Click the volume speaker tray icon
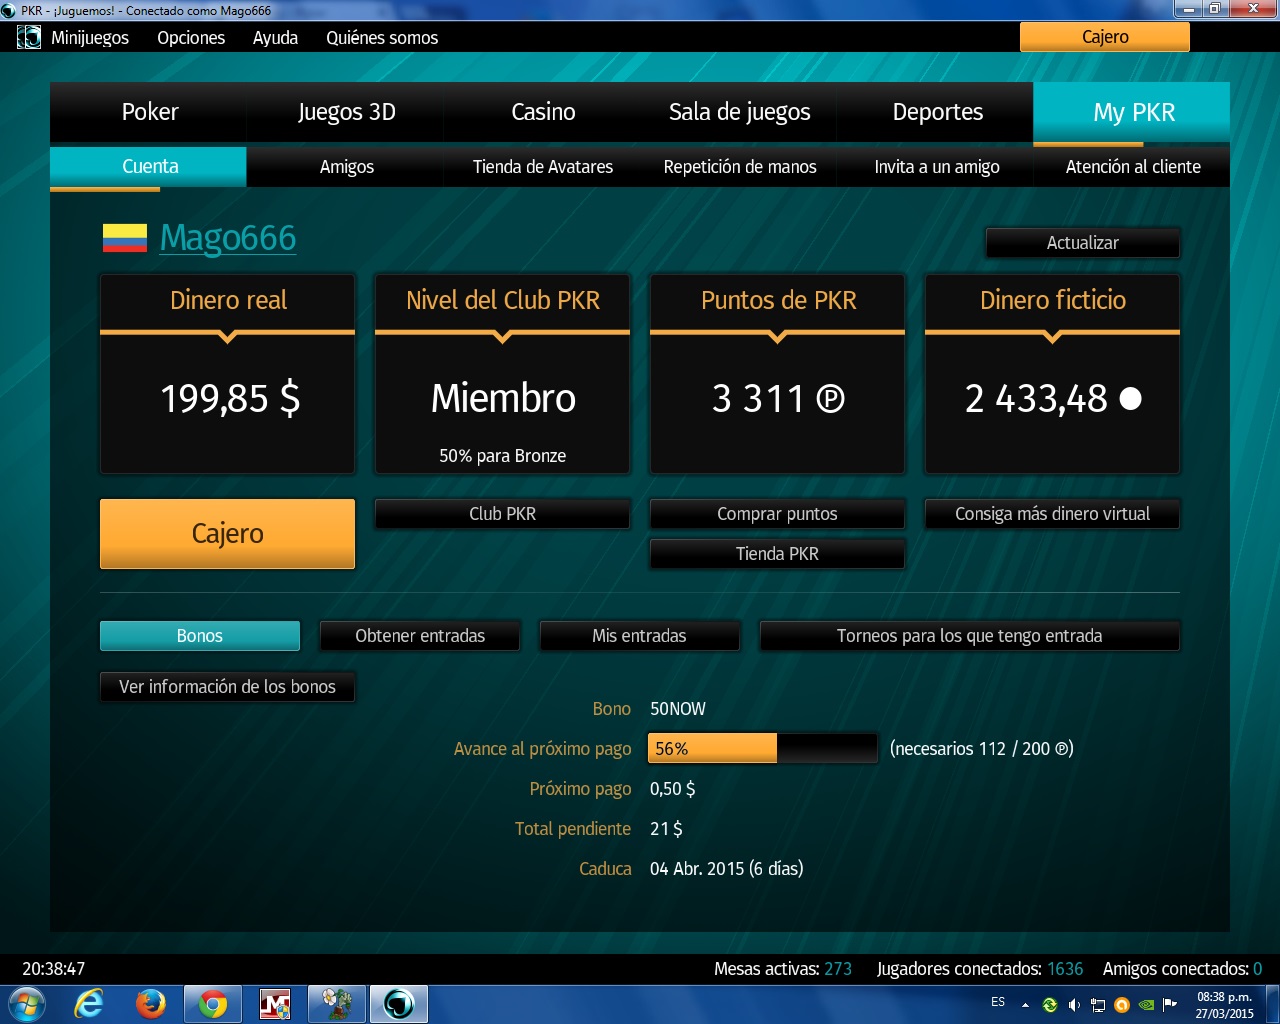 1074,1005
